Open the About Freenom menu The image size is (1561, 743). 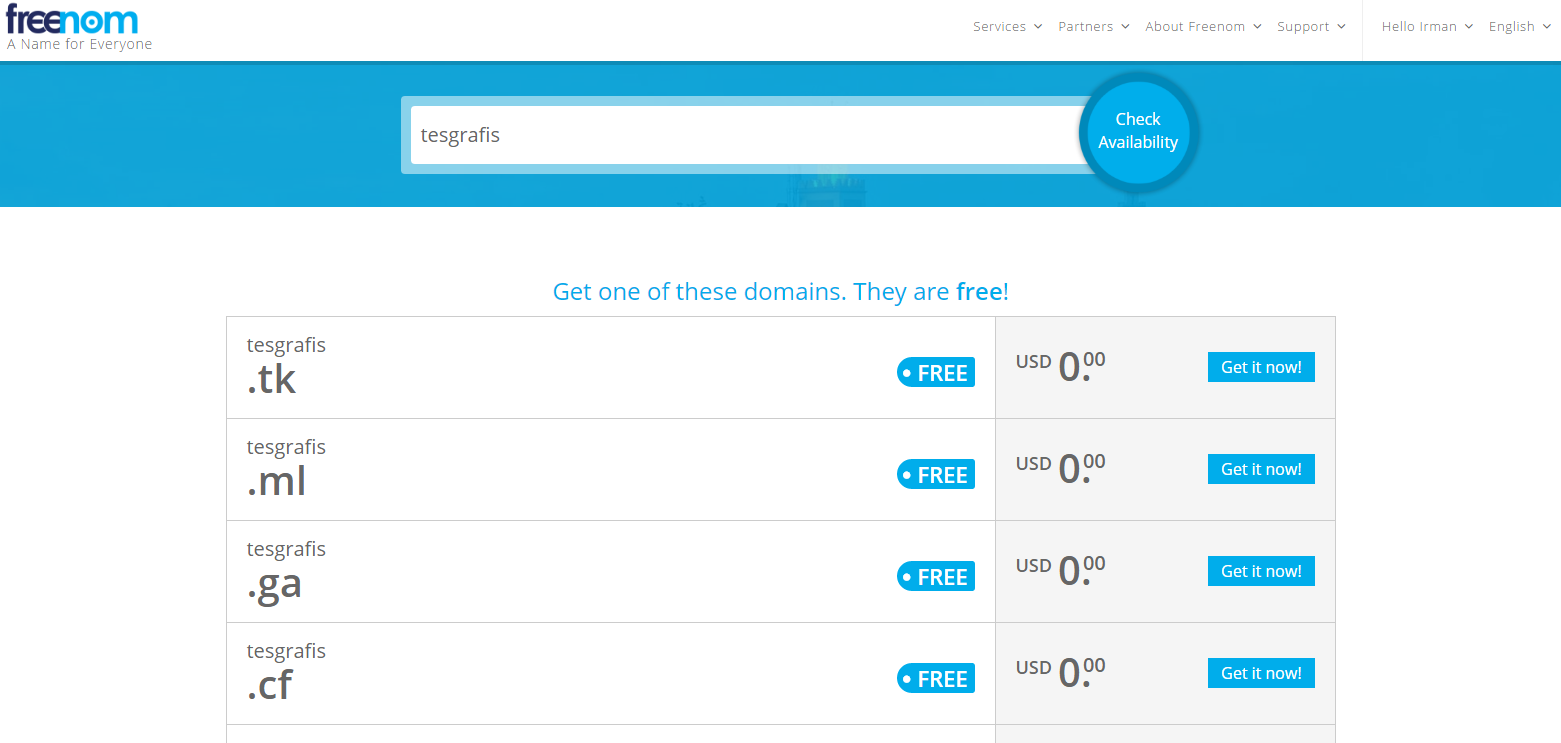click(x=1203, y=27)
